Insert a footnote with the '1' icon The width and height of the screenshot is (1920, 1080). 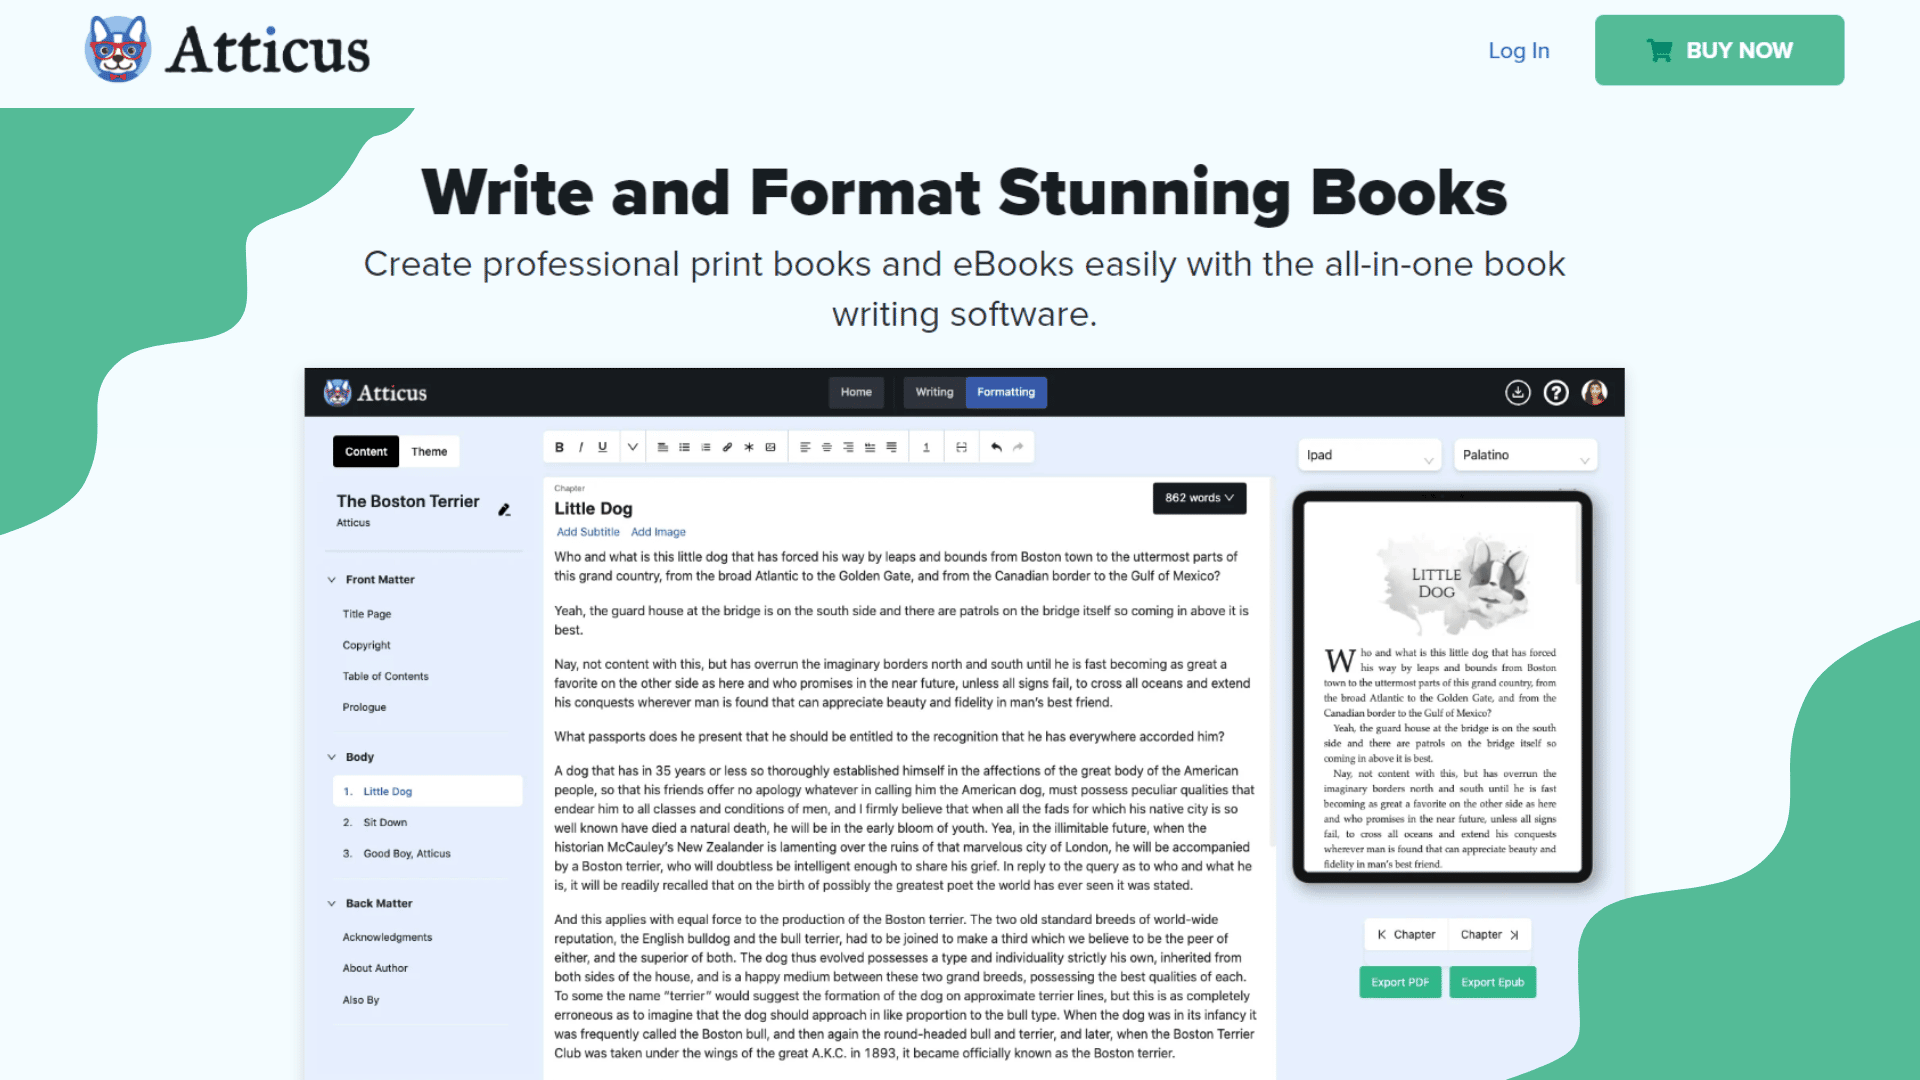926,447
